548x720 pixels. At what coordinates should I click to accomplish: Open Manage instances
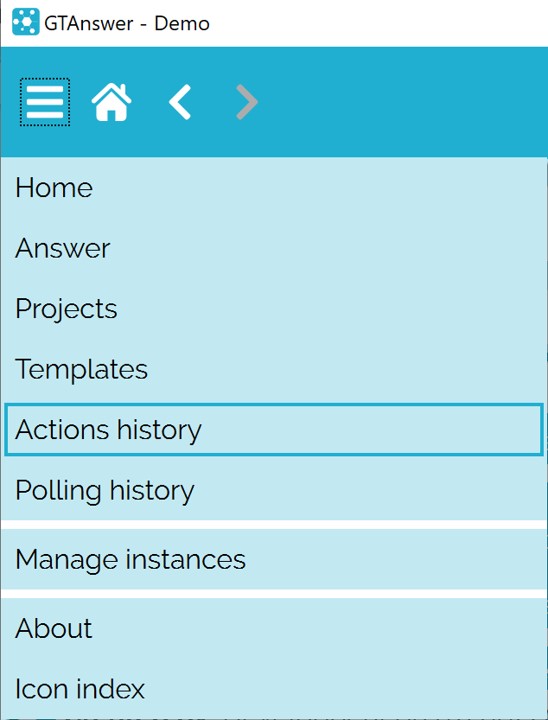pos(274,559)
